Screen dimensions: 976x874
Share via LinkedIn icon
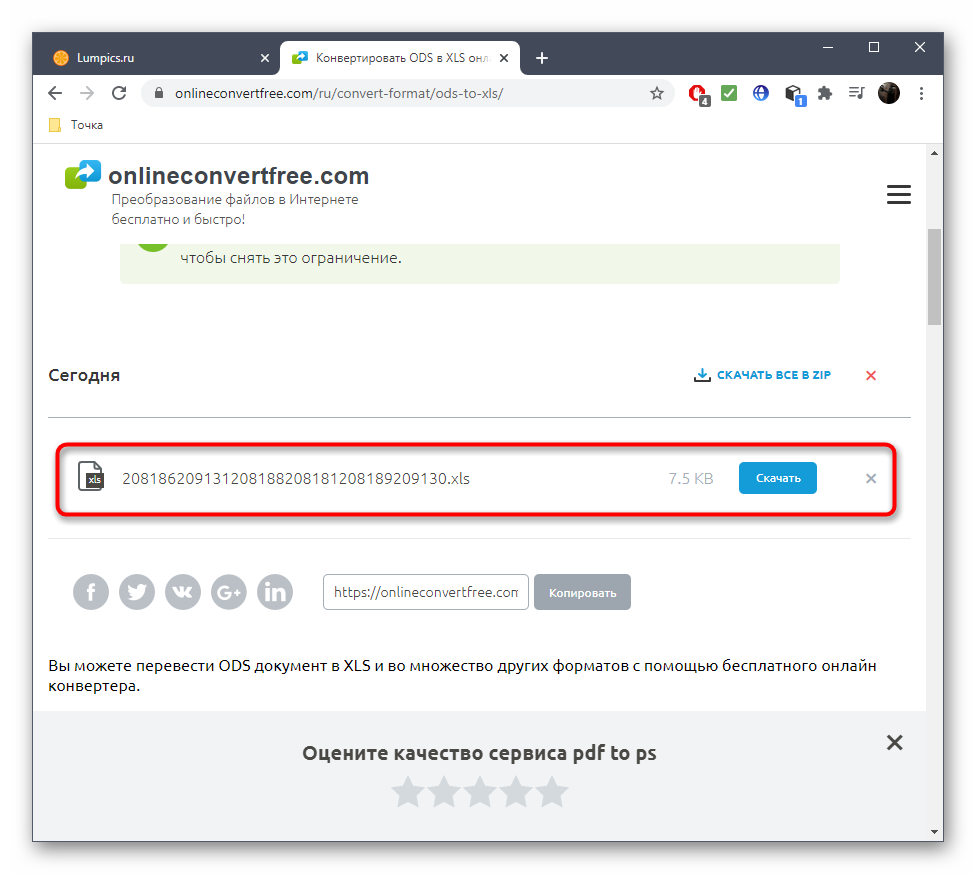275,591
